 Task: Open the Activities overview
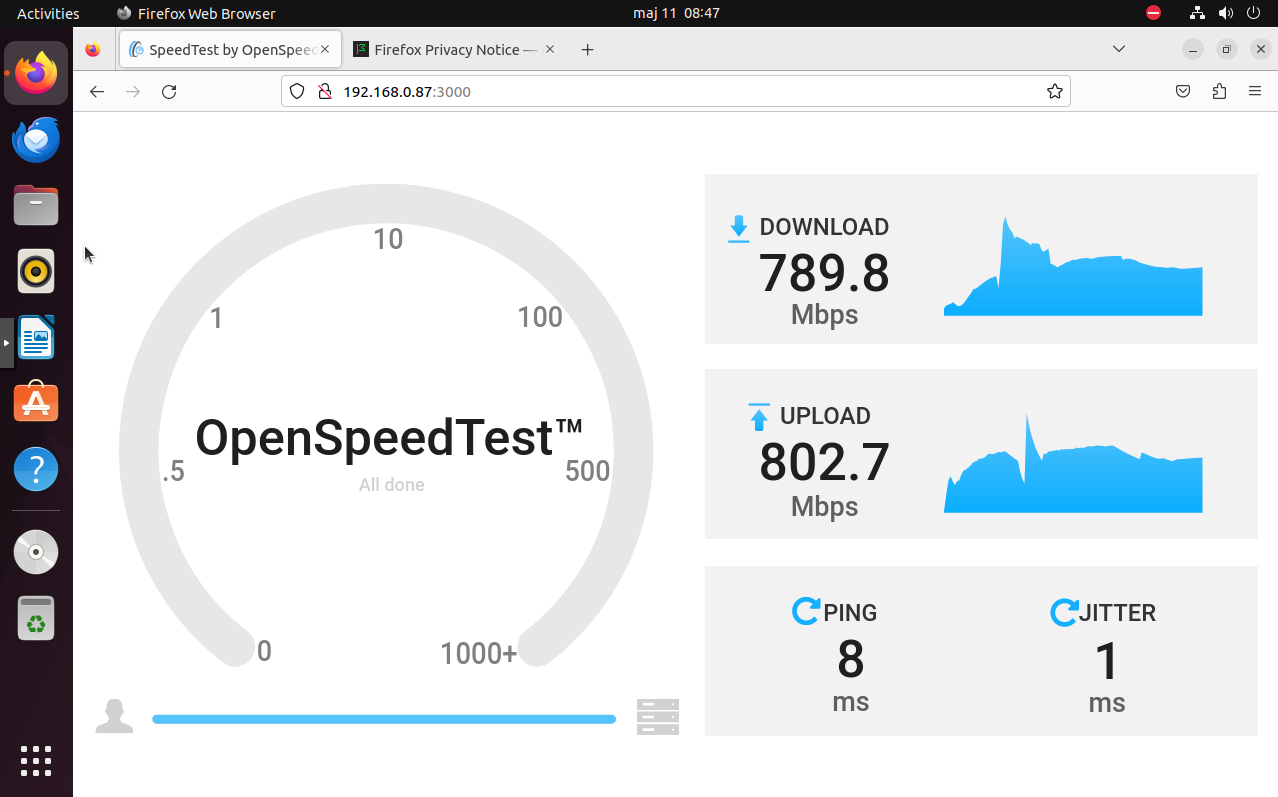click(x=48, y=13)
